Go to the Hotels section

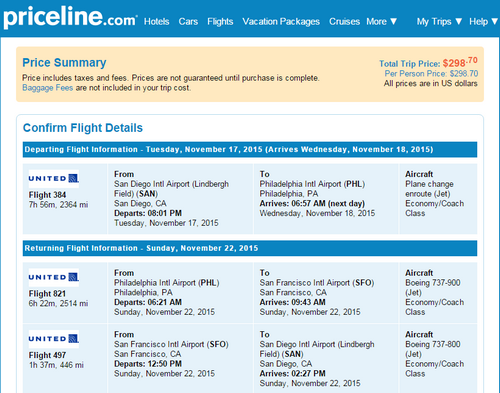pyautogui.click(x=156, y=21)
